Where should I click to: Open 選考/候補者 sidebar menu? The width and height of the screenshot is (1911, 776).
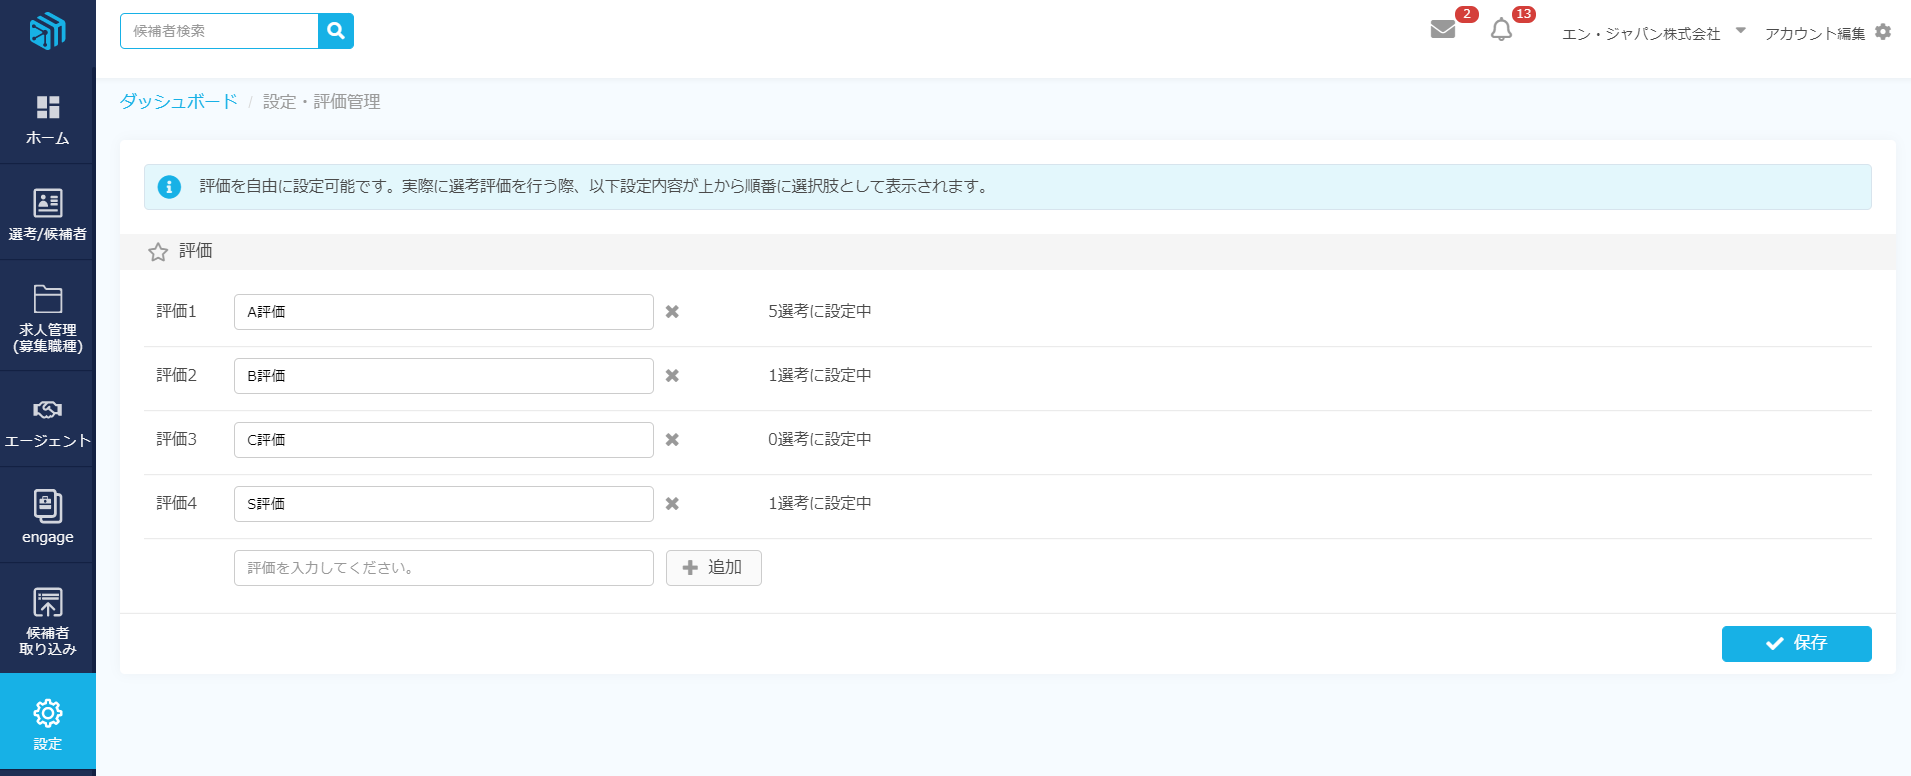pos(47,214)
